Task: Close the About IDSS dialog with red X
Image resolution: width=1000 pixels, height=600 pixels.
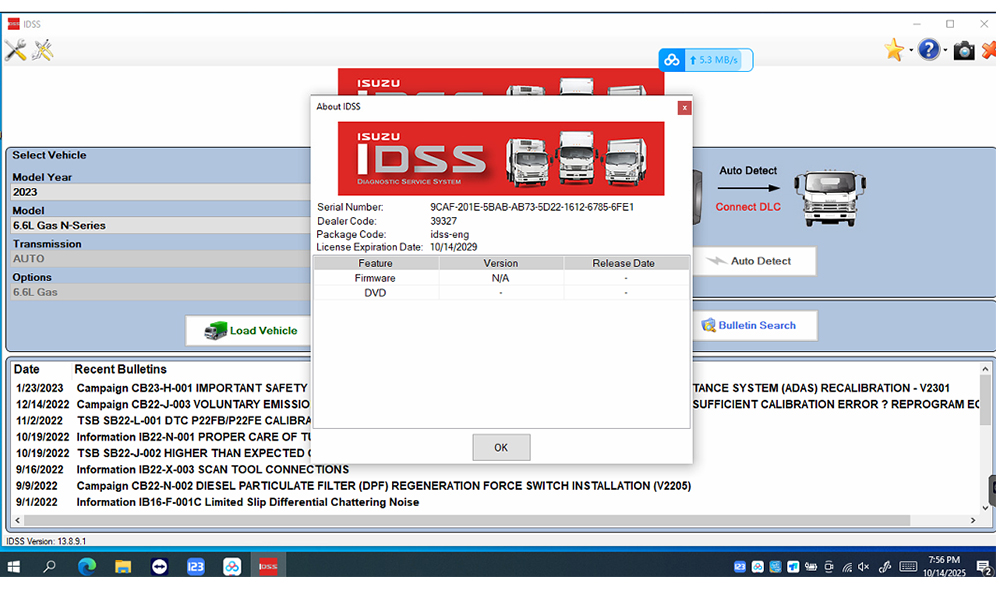Action: [684, 107]
